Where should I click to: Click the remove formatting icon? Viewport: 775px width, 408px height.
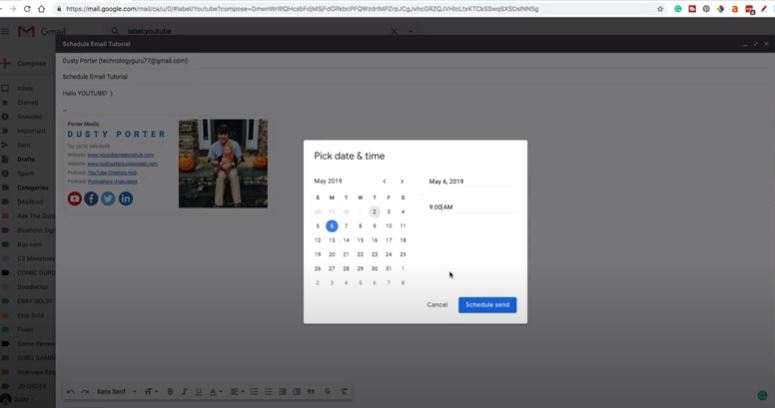[x=344, y=392]
